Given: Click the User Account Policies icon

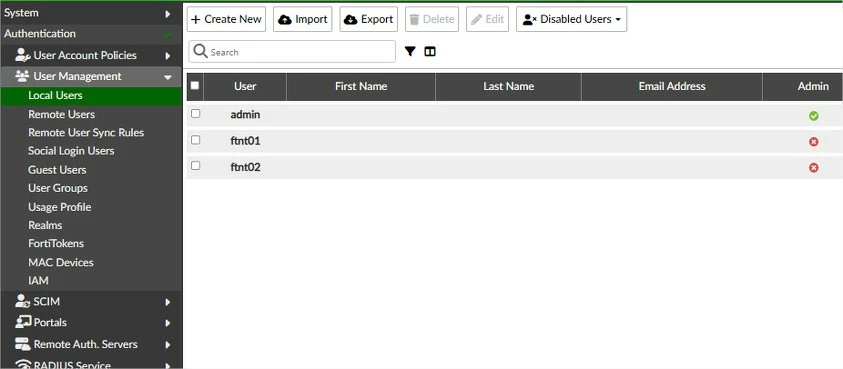Looking at the screenshot, I should click(23, 55).
